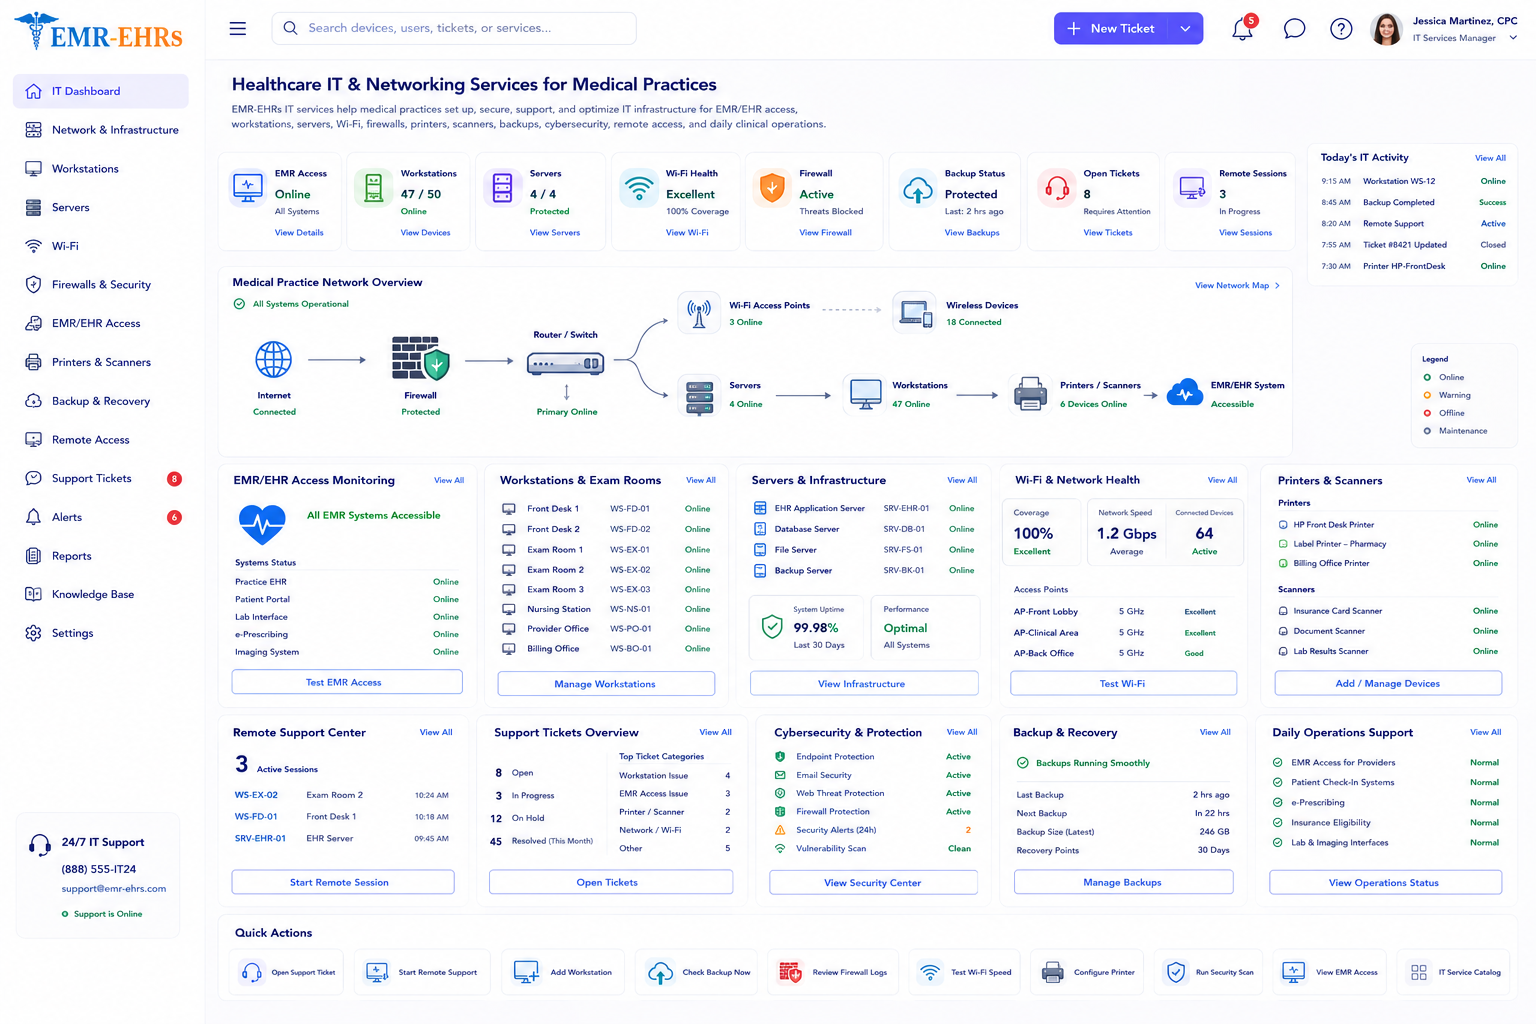Click the Open Tickets headset card icon
Screen dimensions: 1536x1024
[1057, 188]
